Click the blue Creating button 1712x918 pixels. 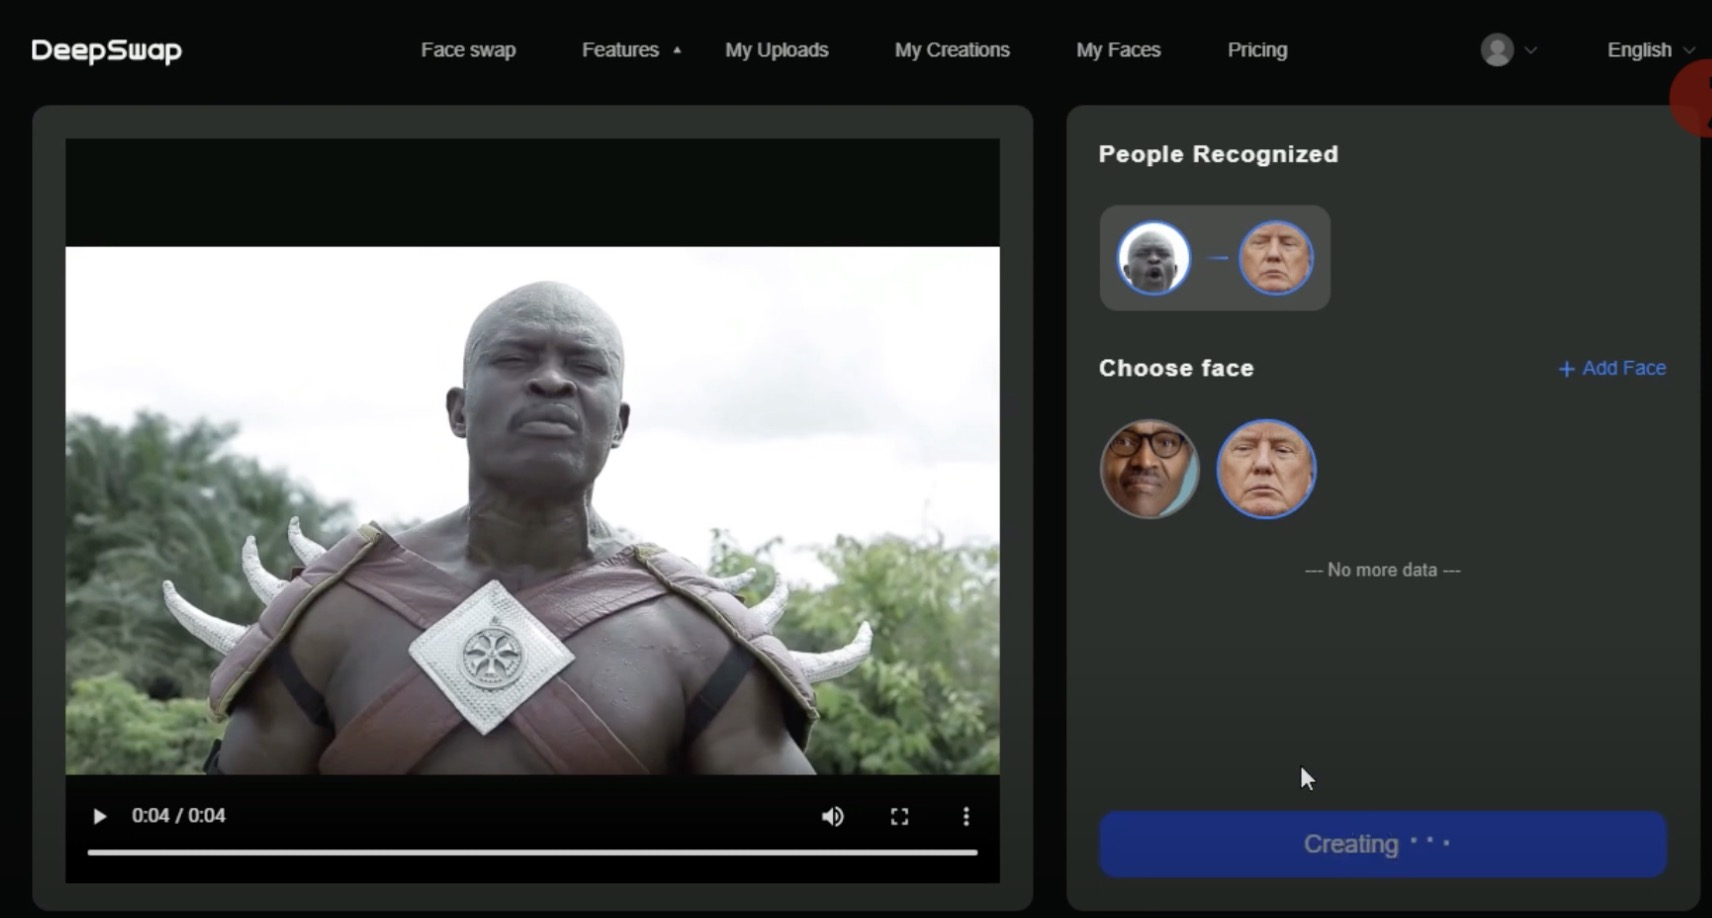1382,844
